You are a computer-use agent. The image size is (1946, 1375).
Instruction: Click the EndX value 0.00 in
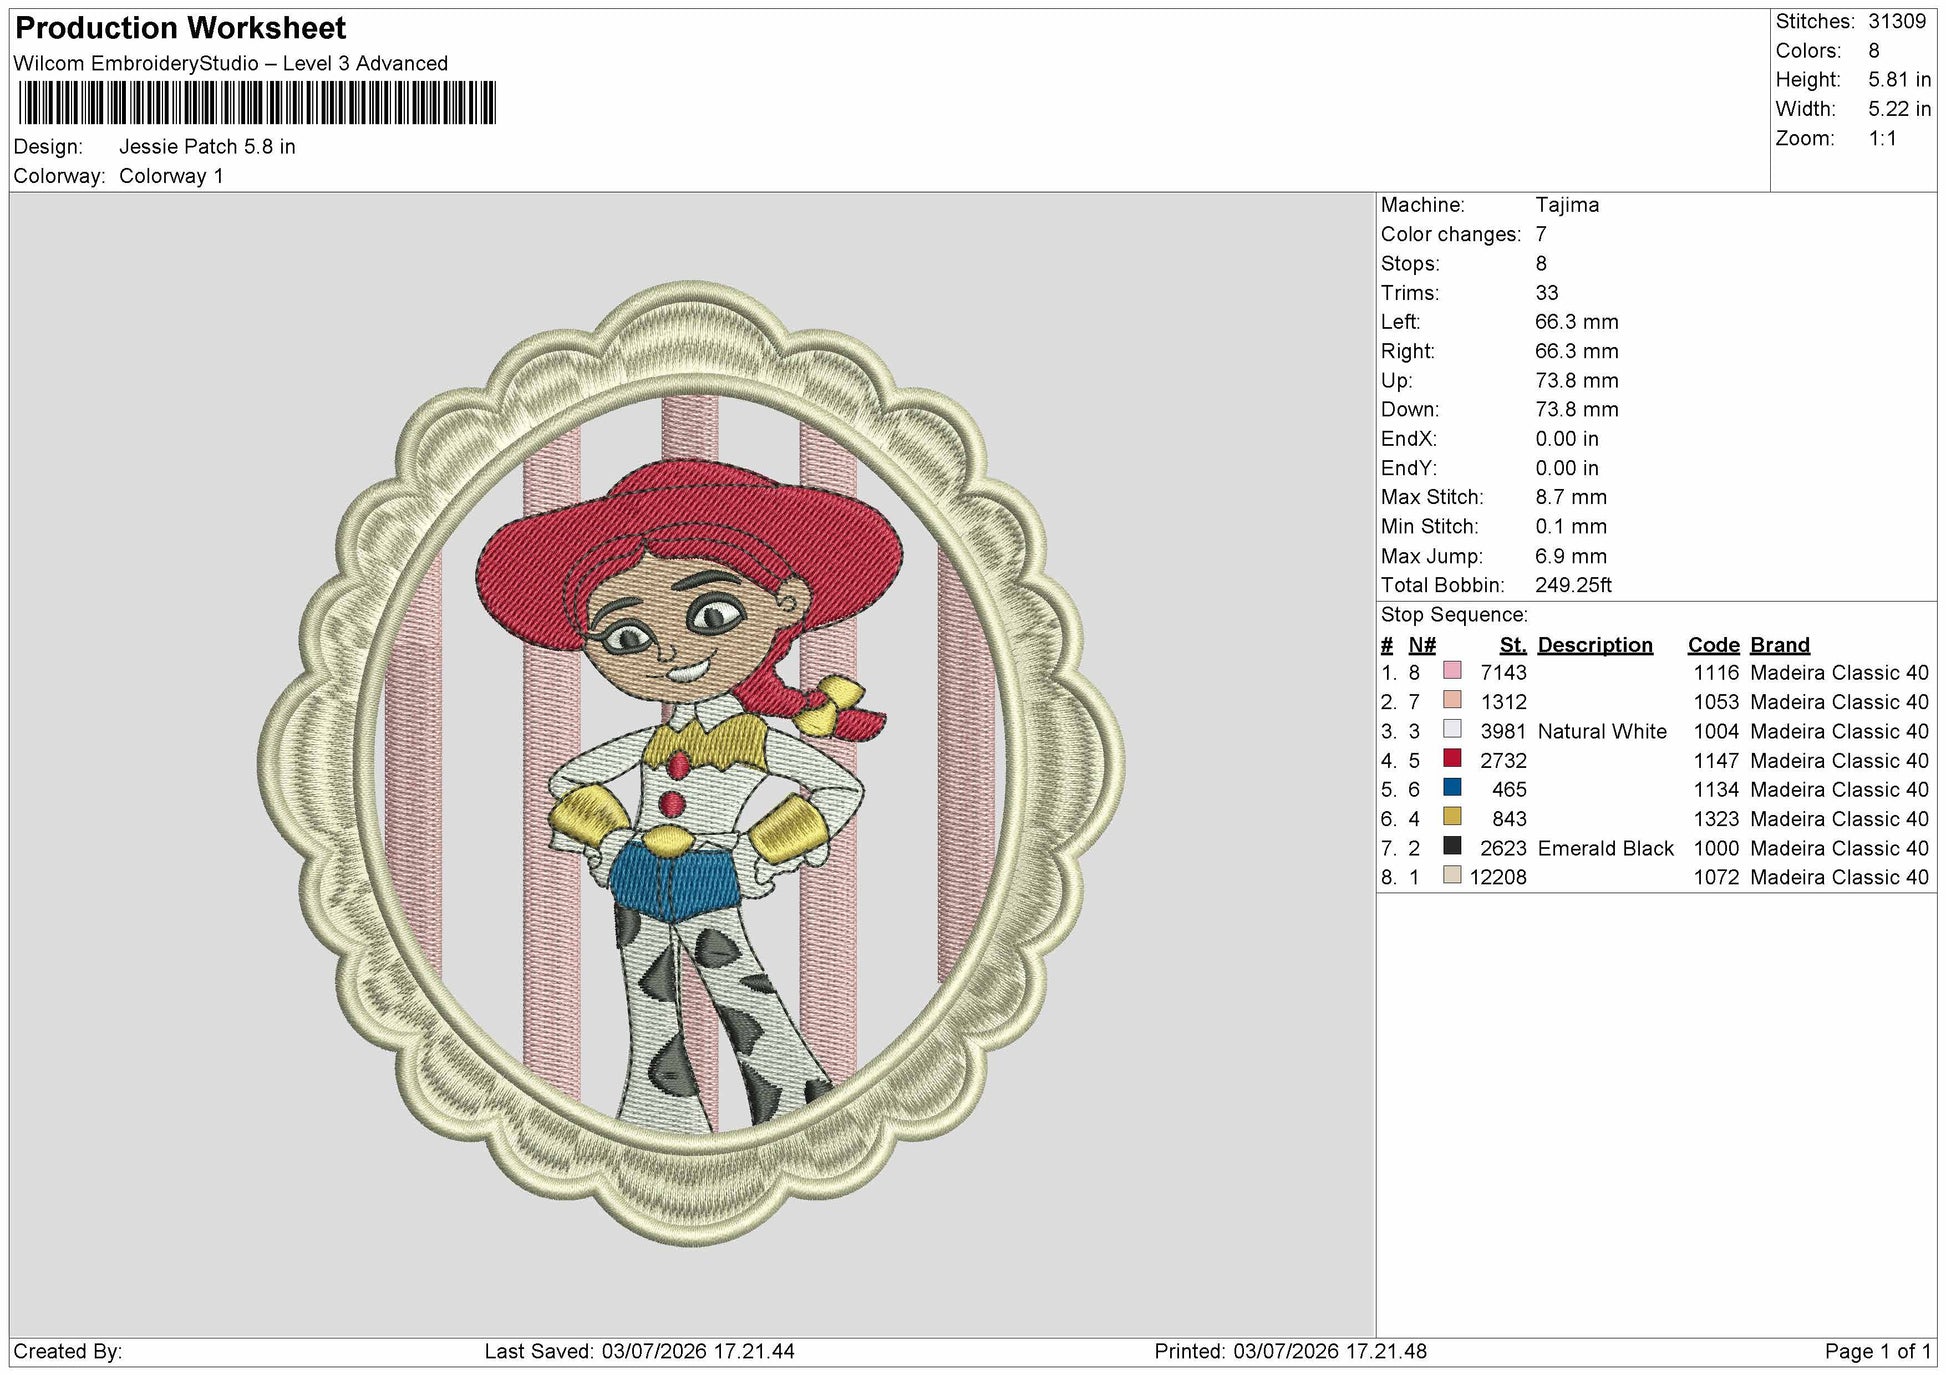[1567, 439]
